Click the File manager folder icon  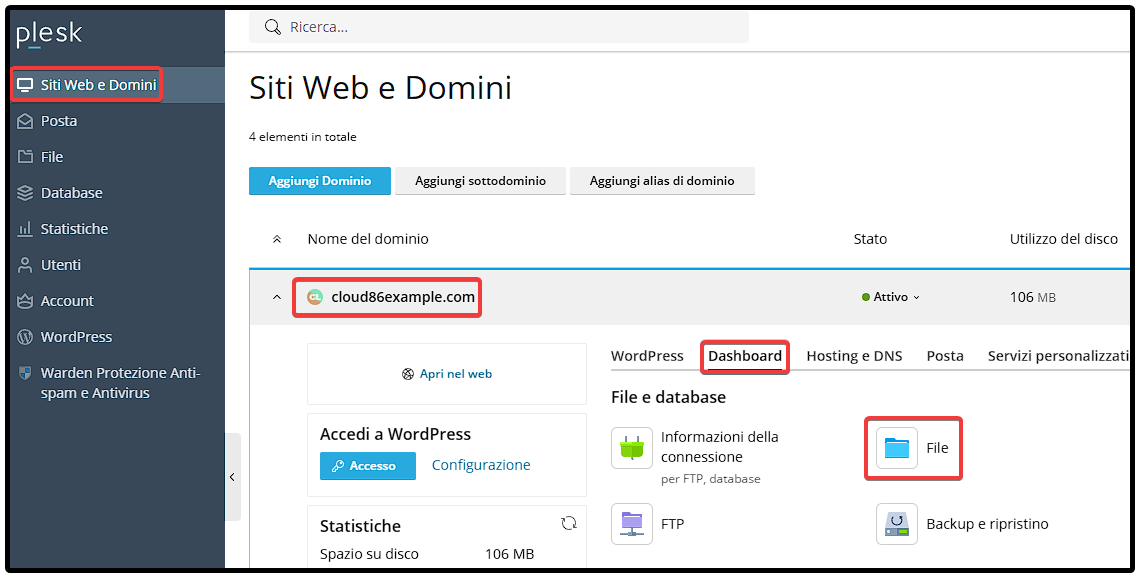tap(896, 448)
